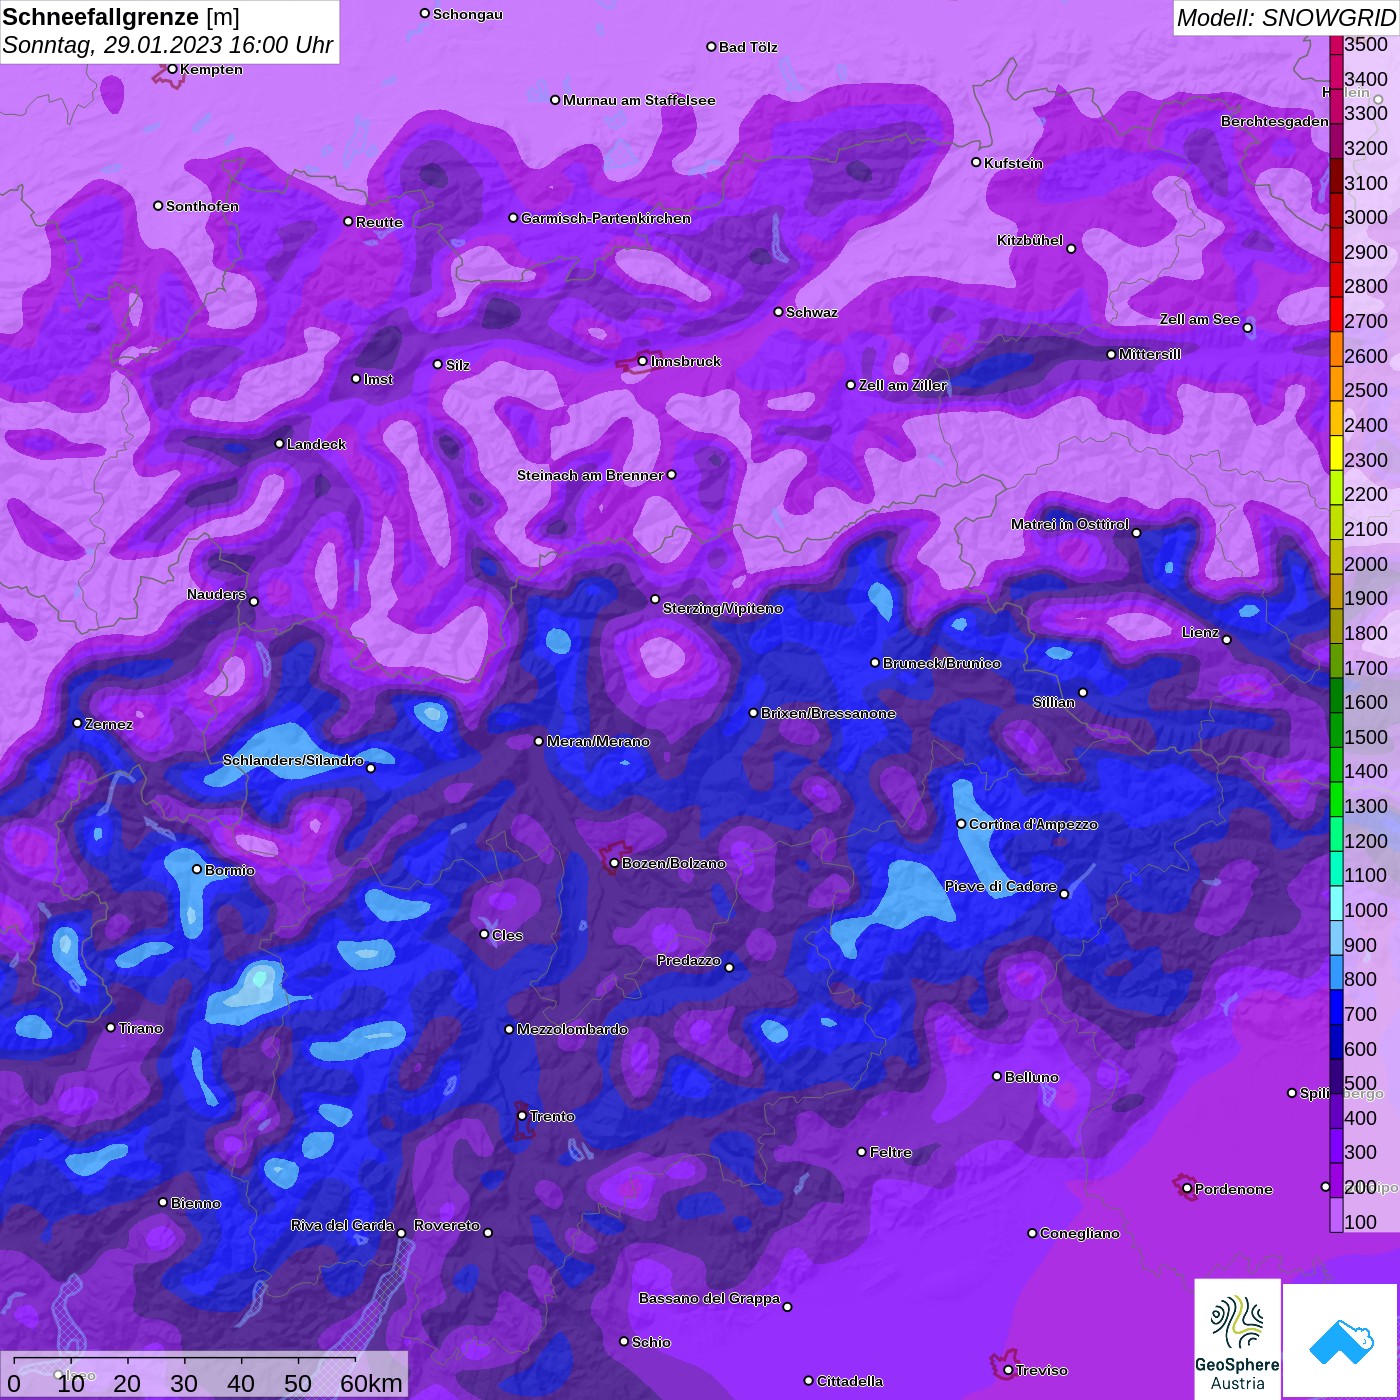Click the Schlanders/Silandro label

[x=293, y=760]
